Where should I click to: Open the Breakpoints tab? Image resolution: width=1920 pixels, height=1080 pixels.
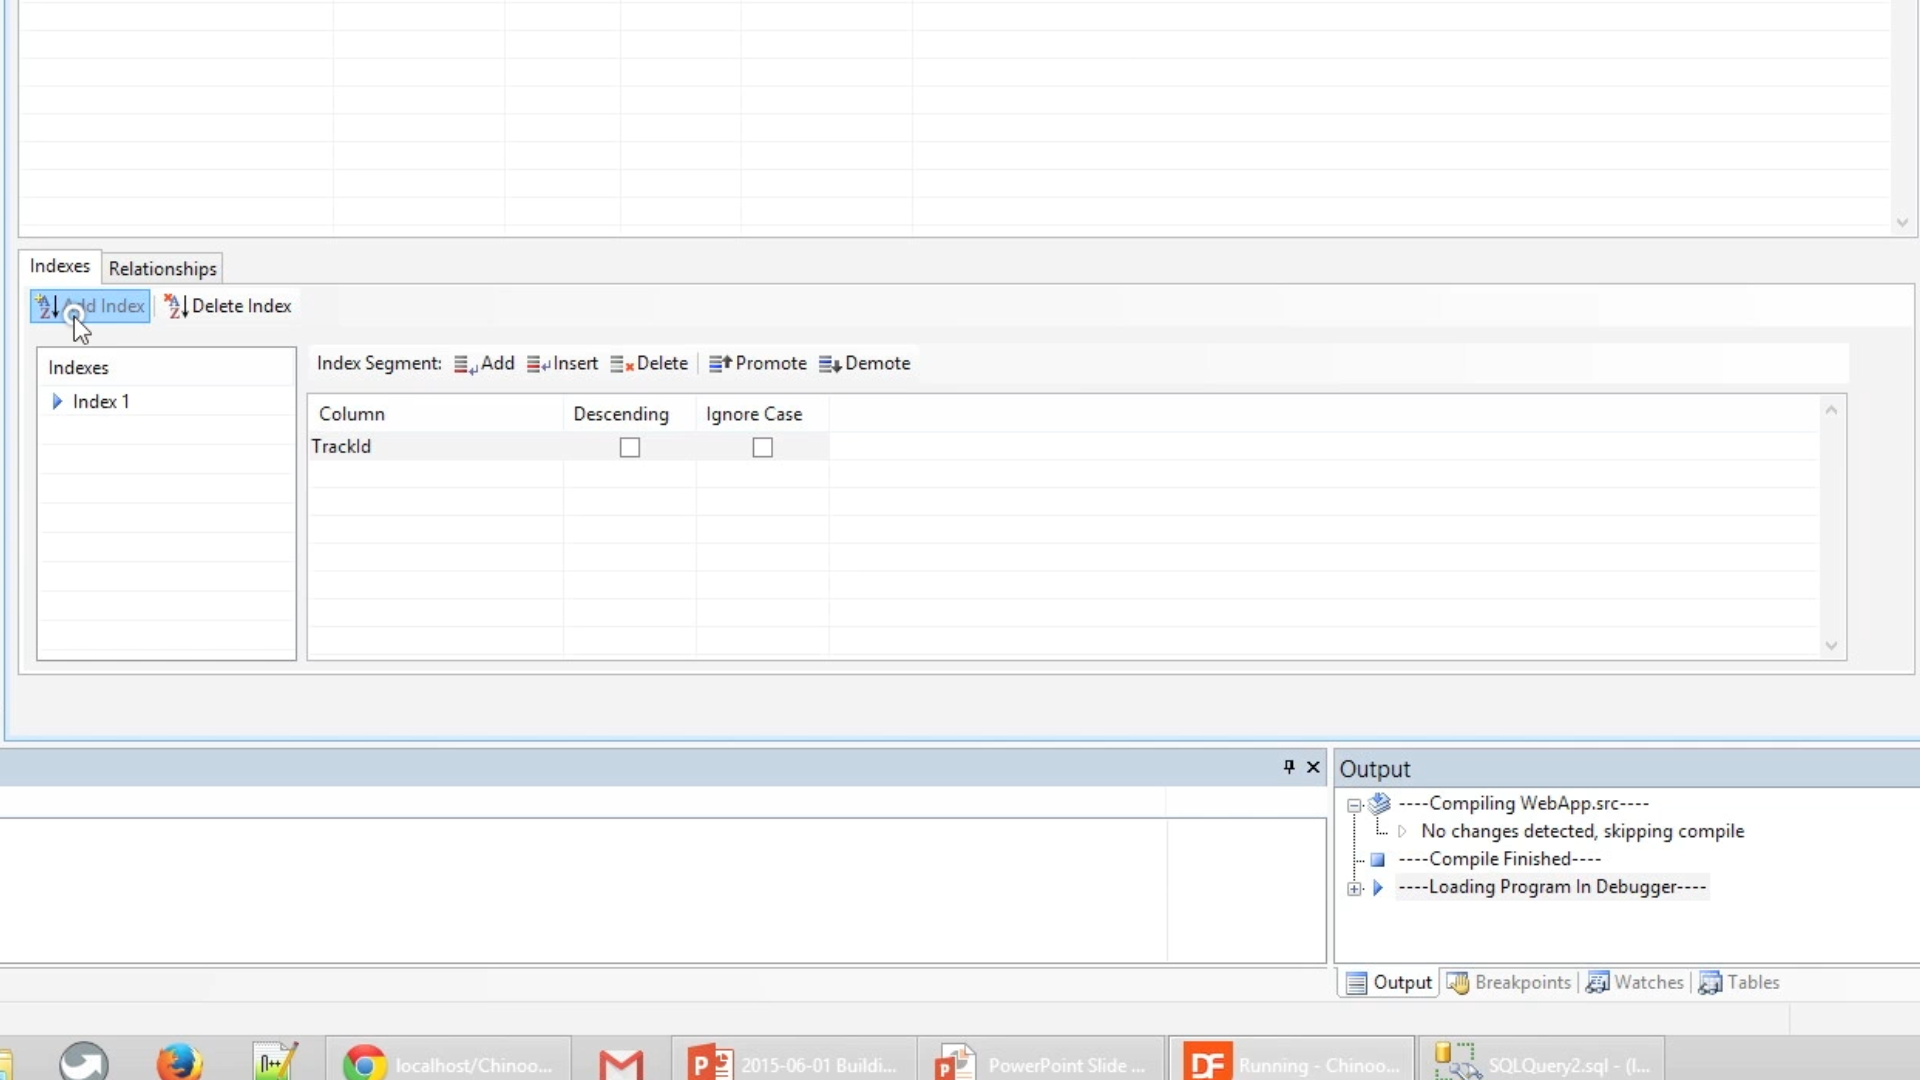click(1510, 983)
